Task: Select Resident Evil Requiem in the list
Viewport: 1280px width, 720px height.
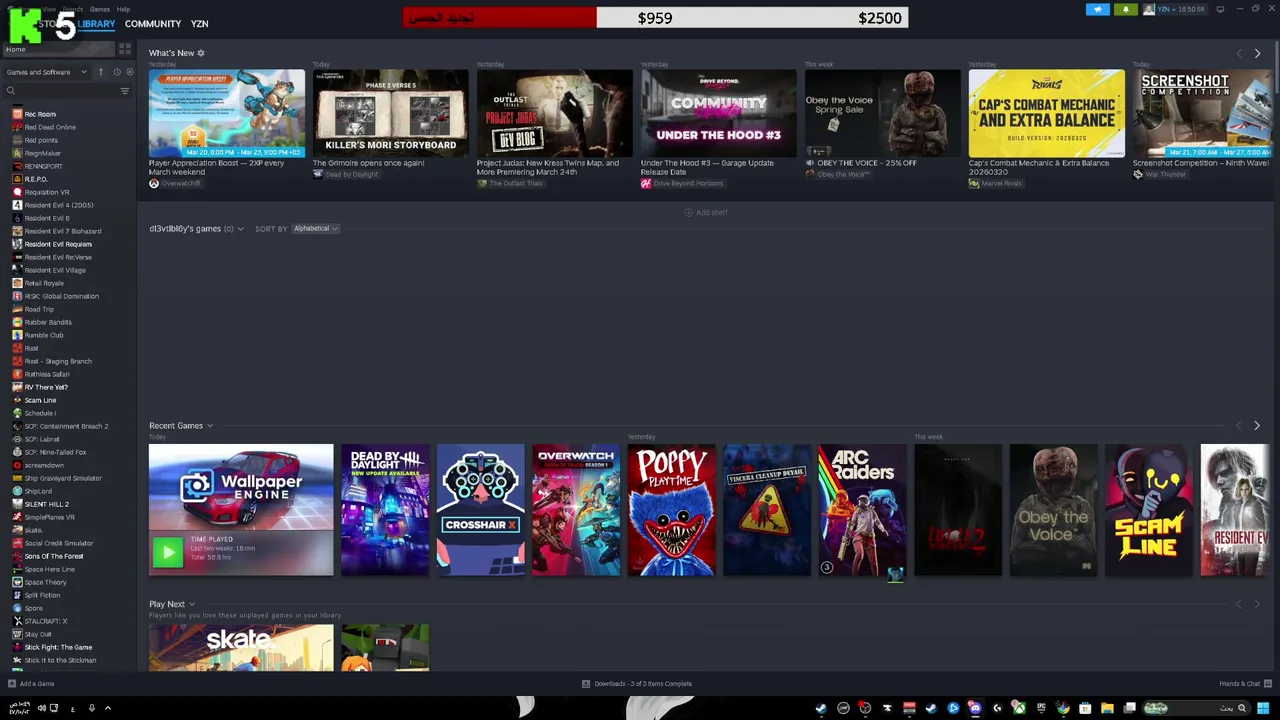Action: [x=58, y=244]
